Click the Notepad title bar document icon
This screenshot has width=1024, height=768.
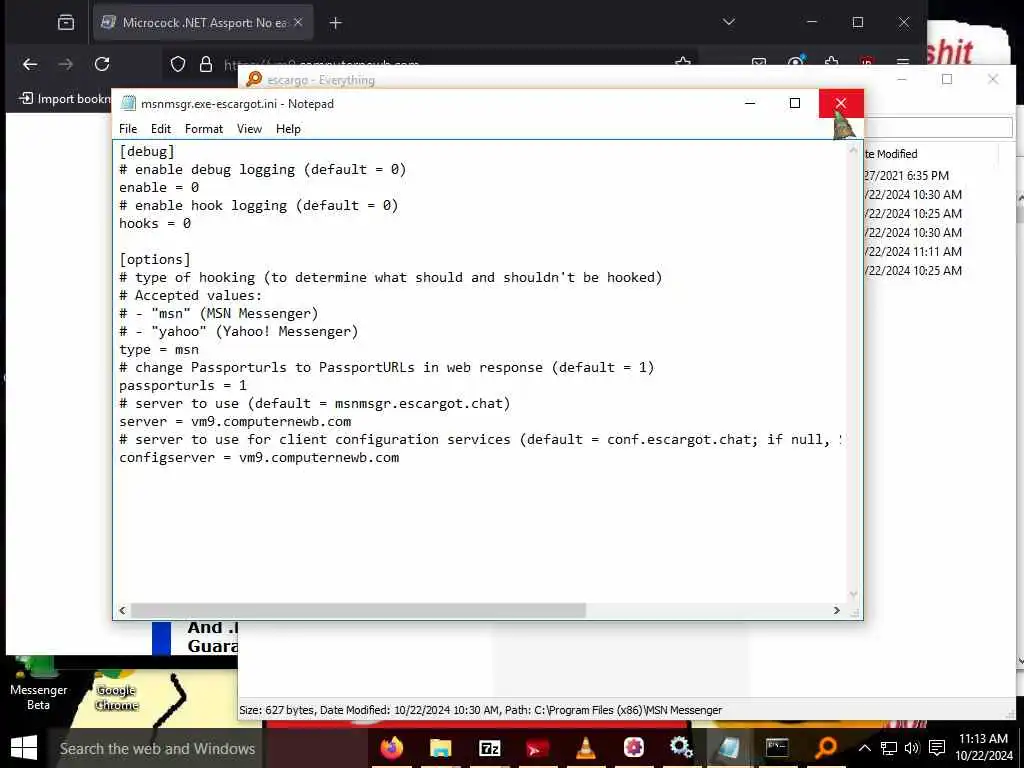129,103
